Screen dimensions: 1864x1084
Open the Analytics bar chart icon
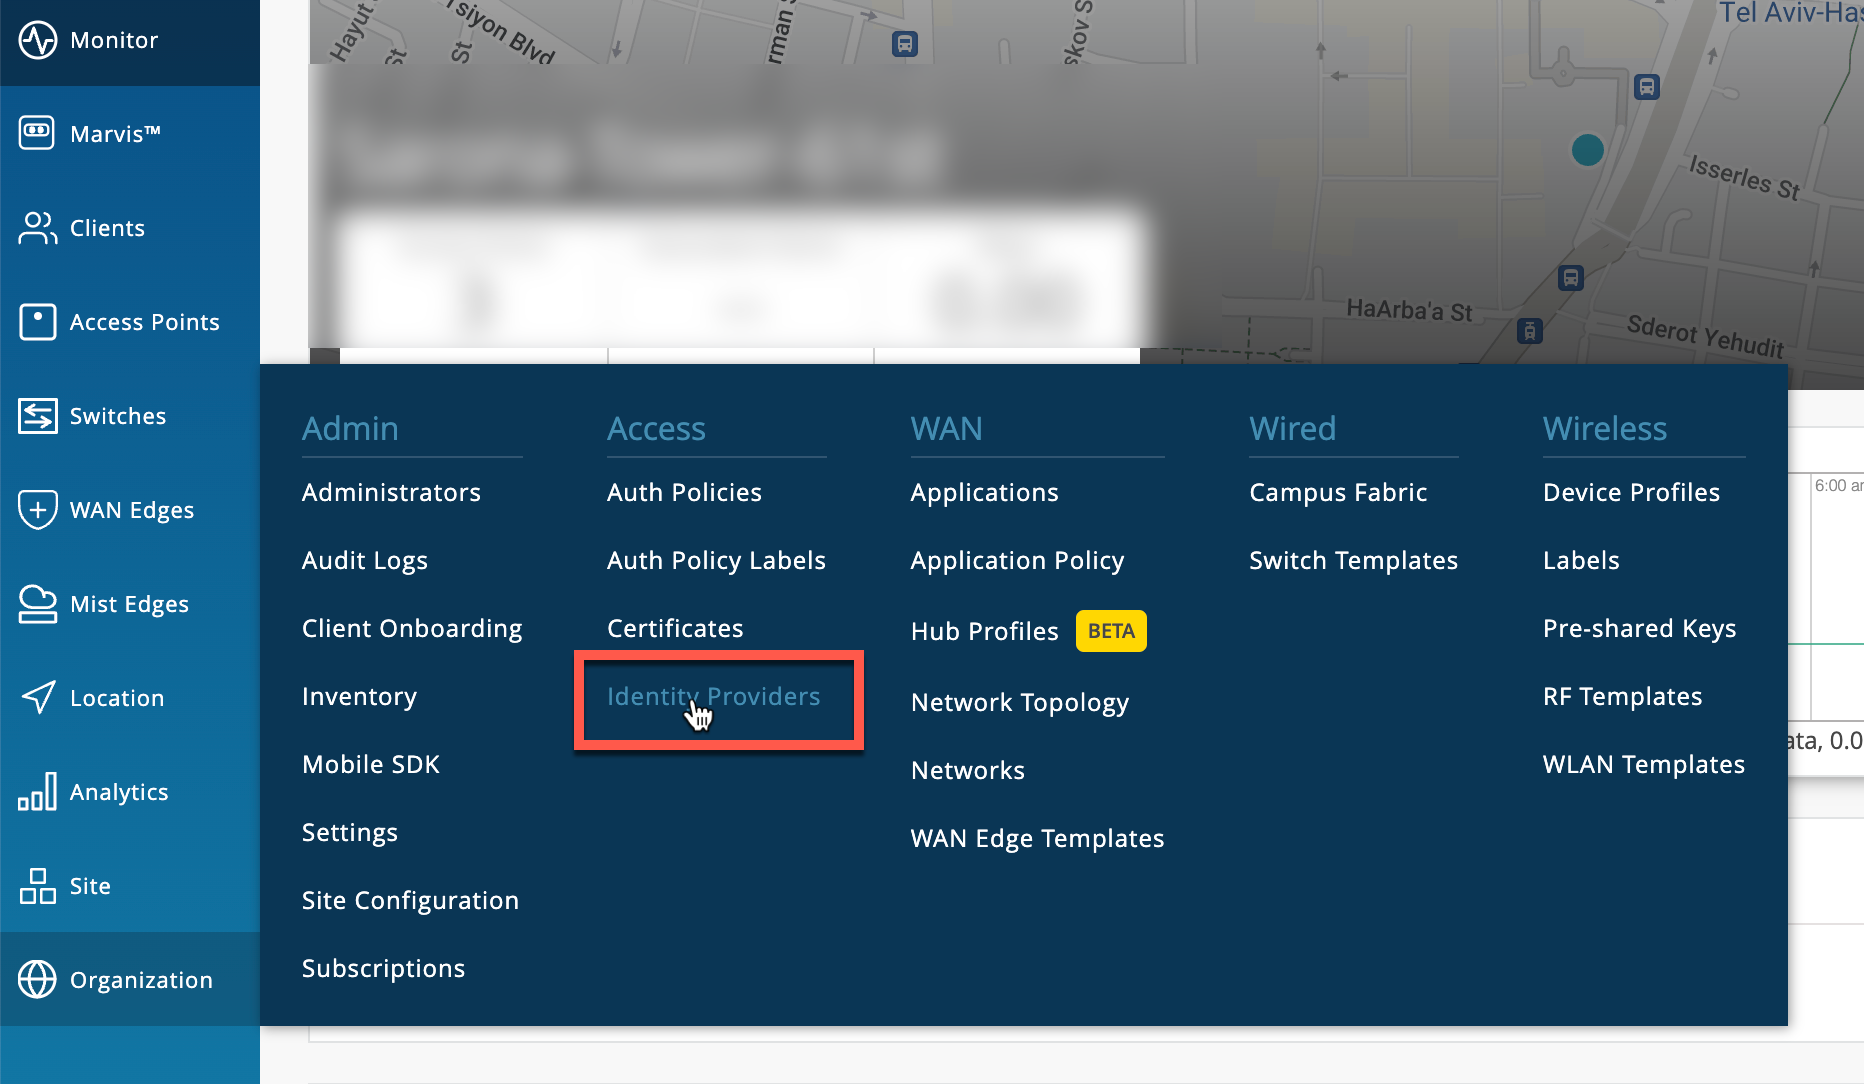[38, 792]
